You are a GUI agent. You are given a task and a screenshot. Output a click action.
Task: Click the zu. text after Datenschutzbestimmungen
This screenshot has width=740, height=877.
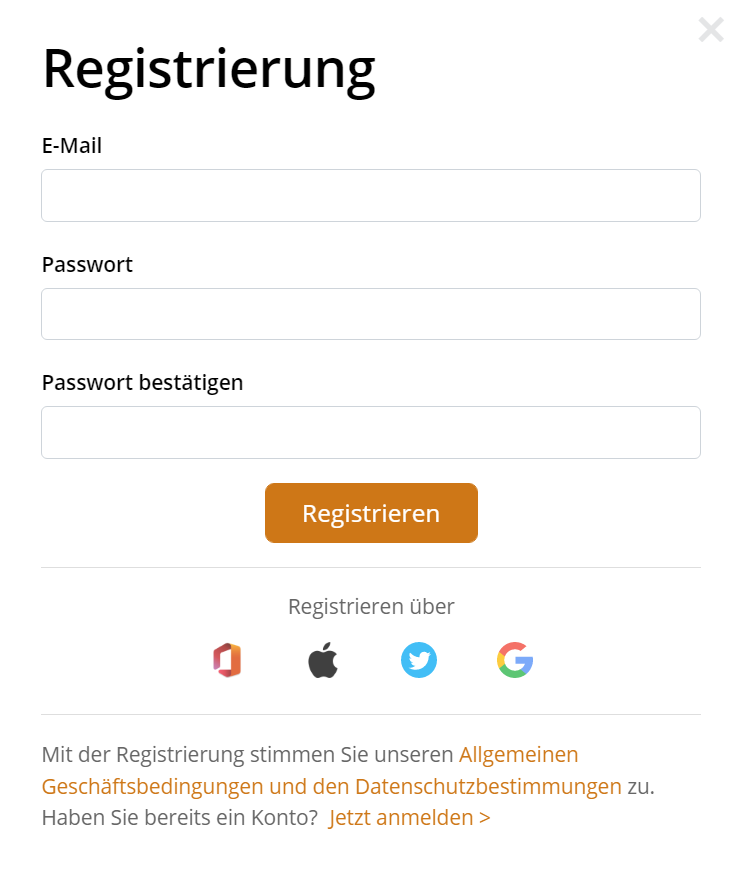[x=641, y=786]
